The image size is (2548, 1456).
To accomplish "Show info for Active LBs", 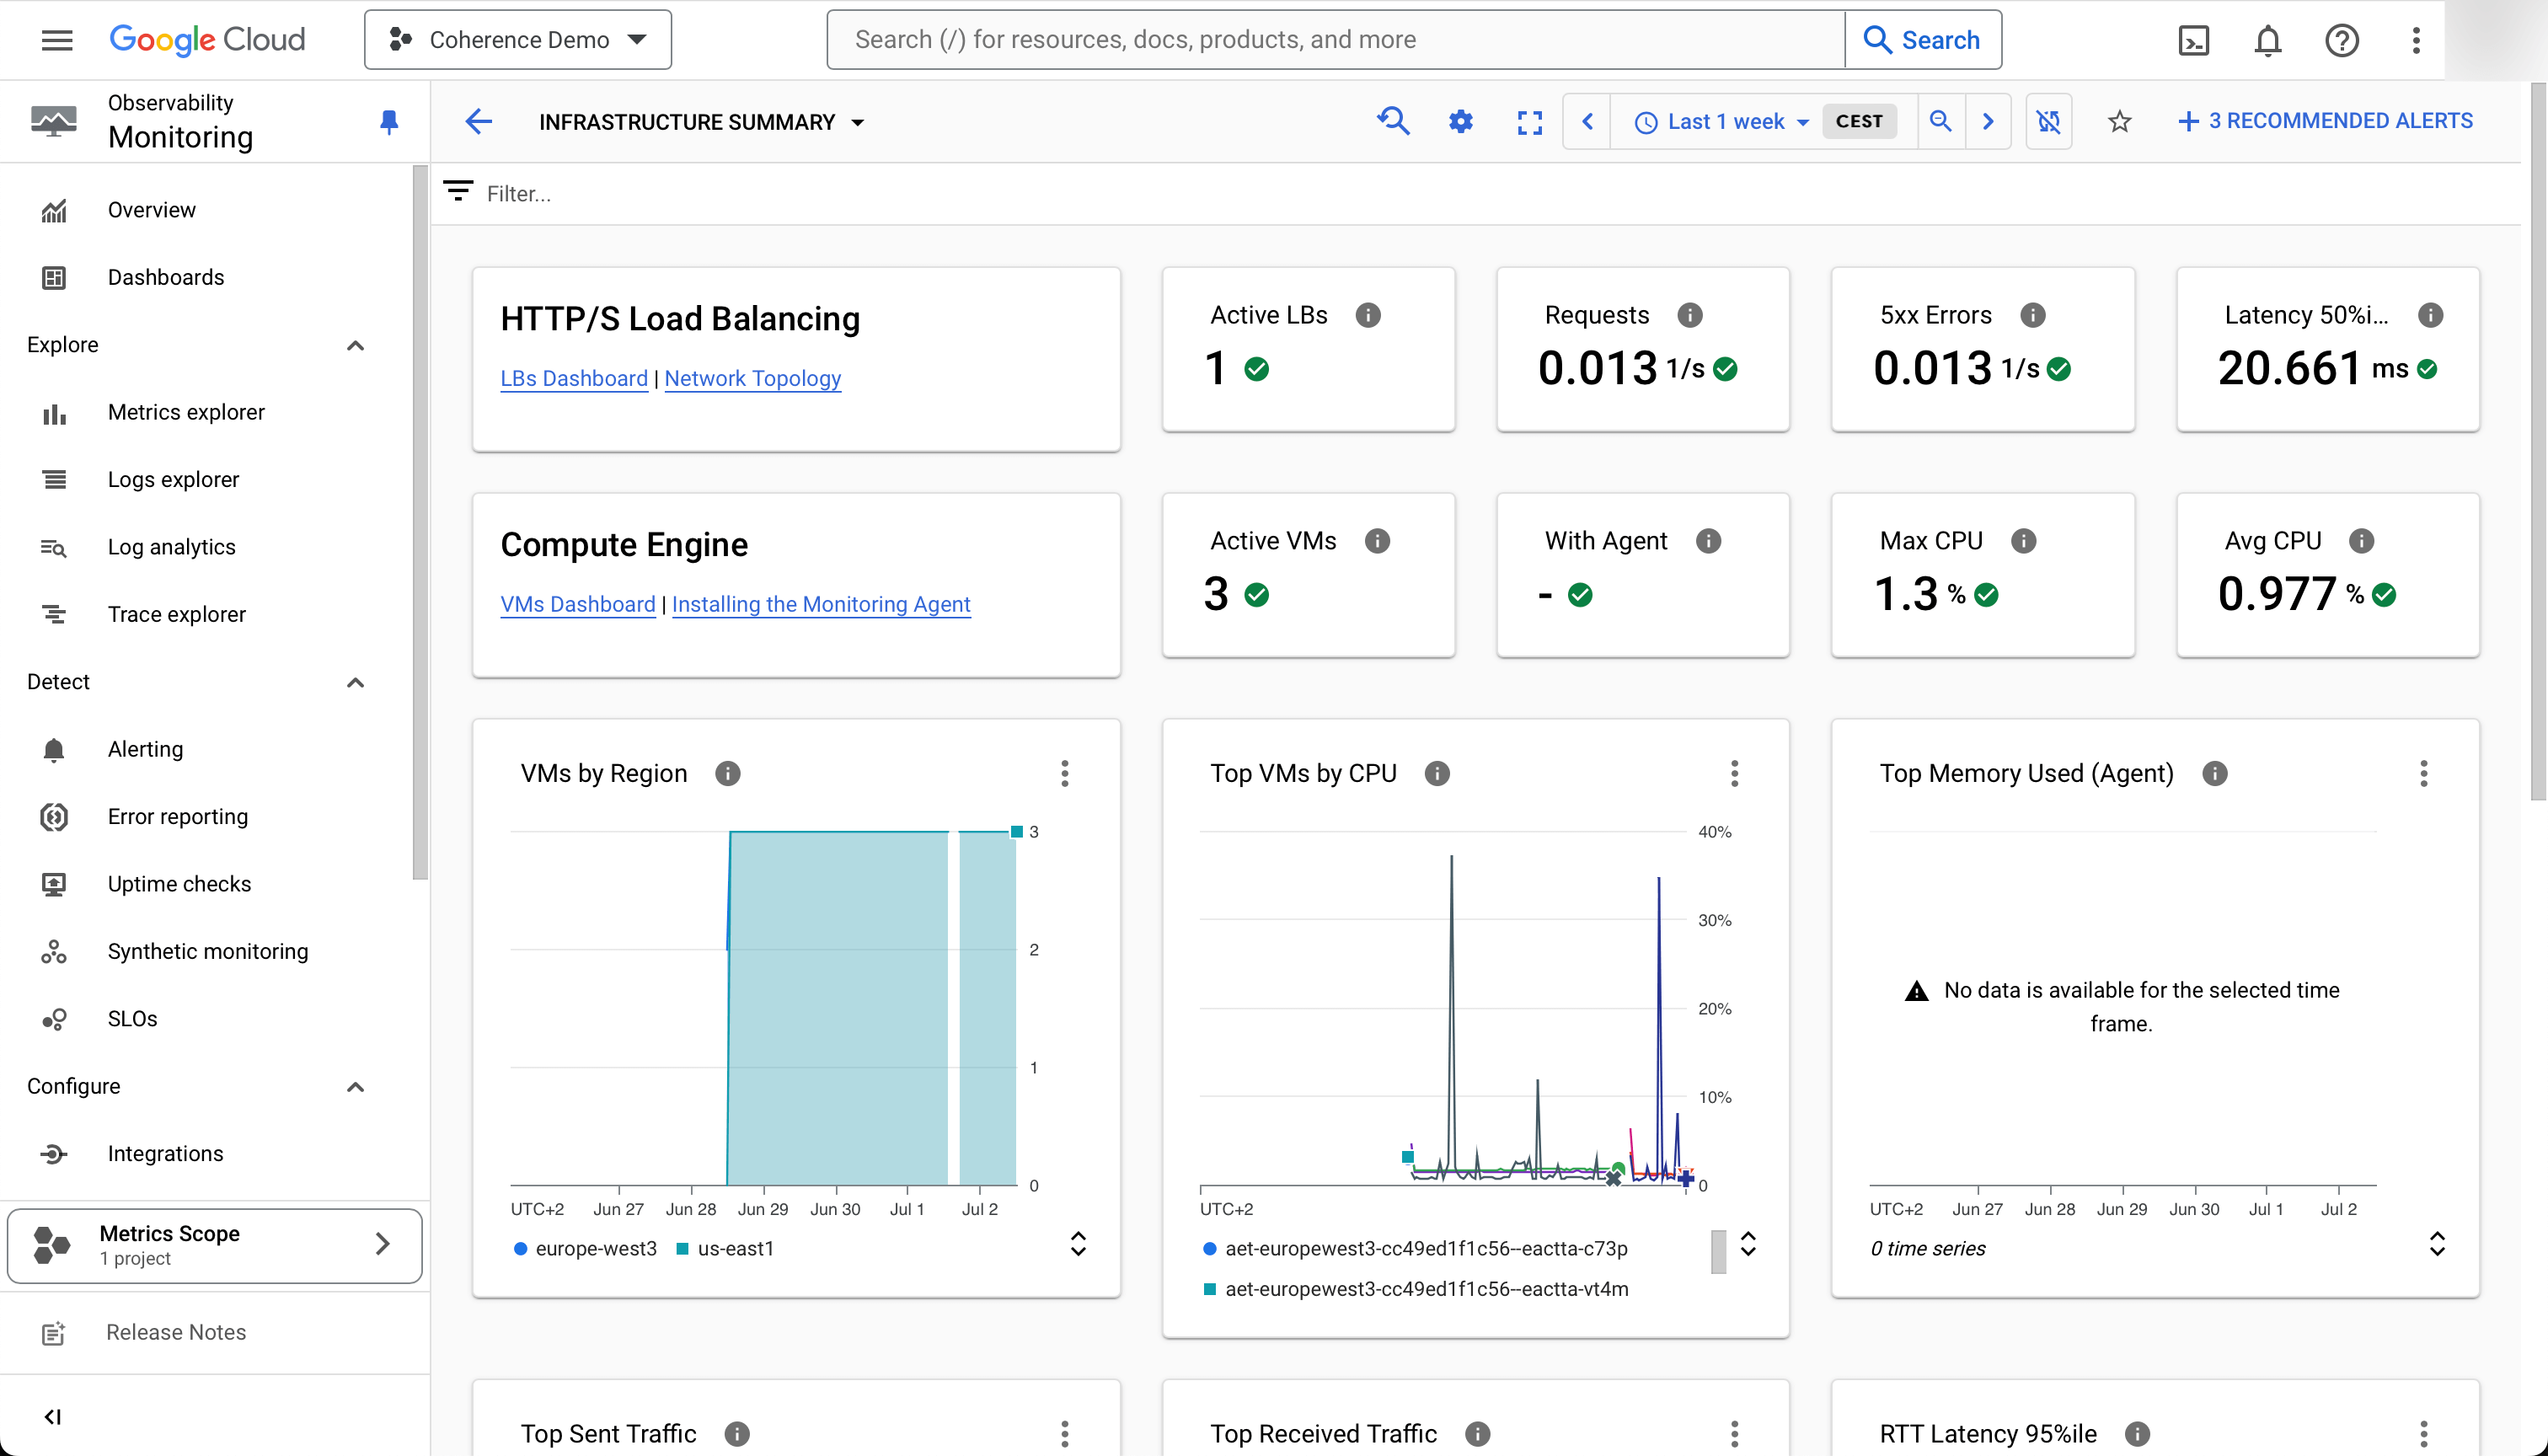I will click(1368, 315).
